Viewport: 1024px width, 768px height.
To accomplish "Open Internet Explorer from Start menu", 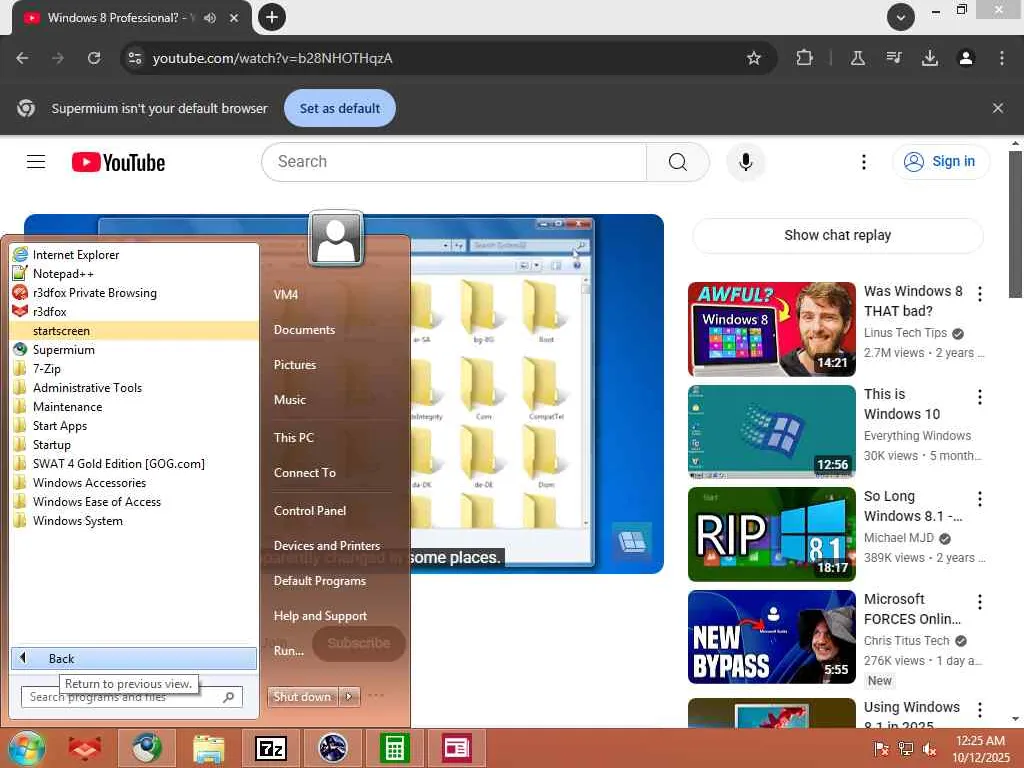I will click(x=134, y=255).
